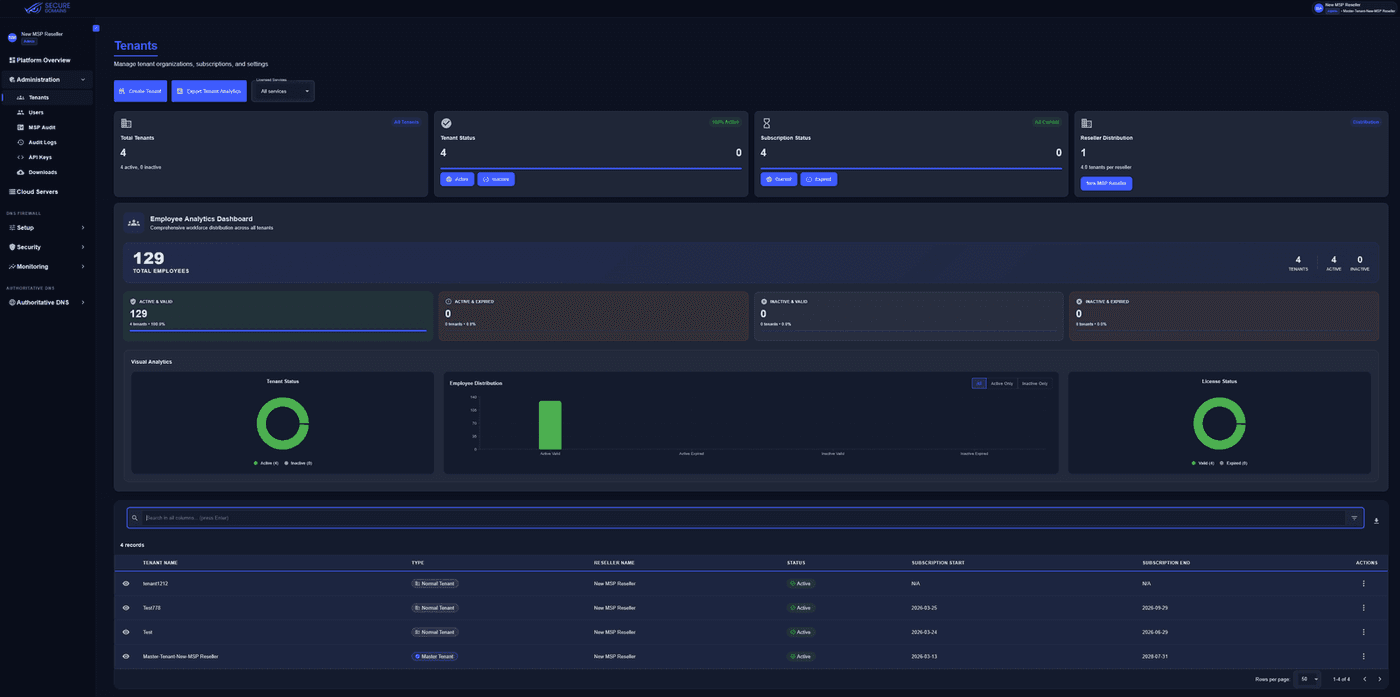Screen dimensions: 1400x697
Task: Click the Audit Logs clock icon
Action: point(21,142)
